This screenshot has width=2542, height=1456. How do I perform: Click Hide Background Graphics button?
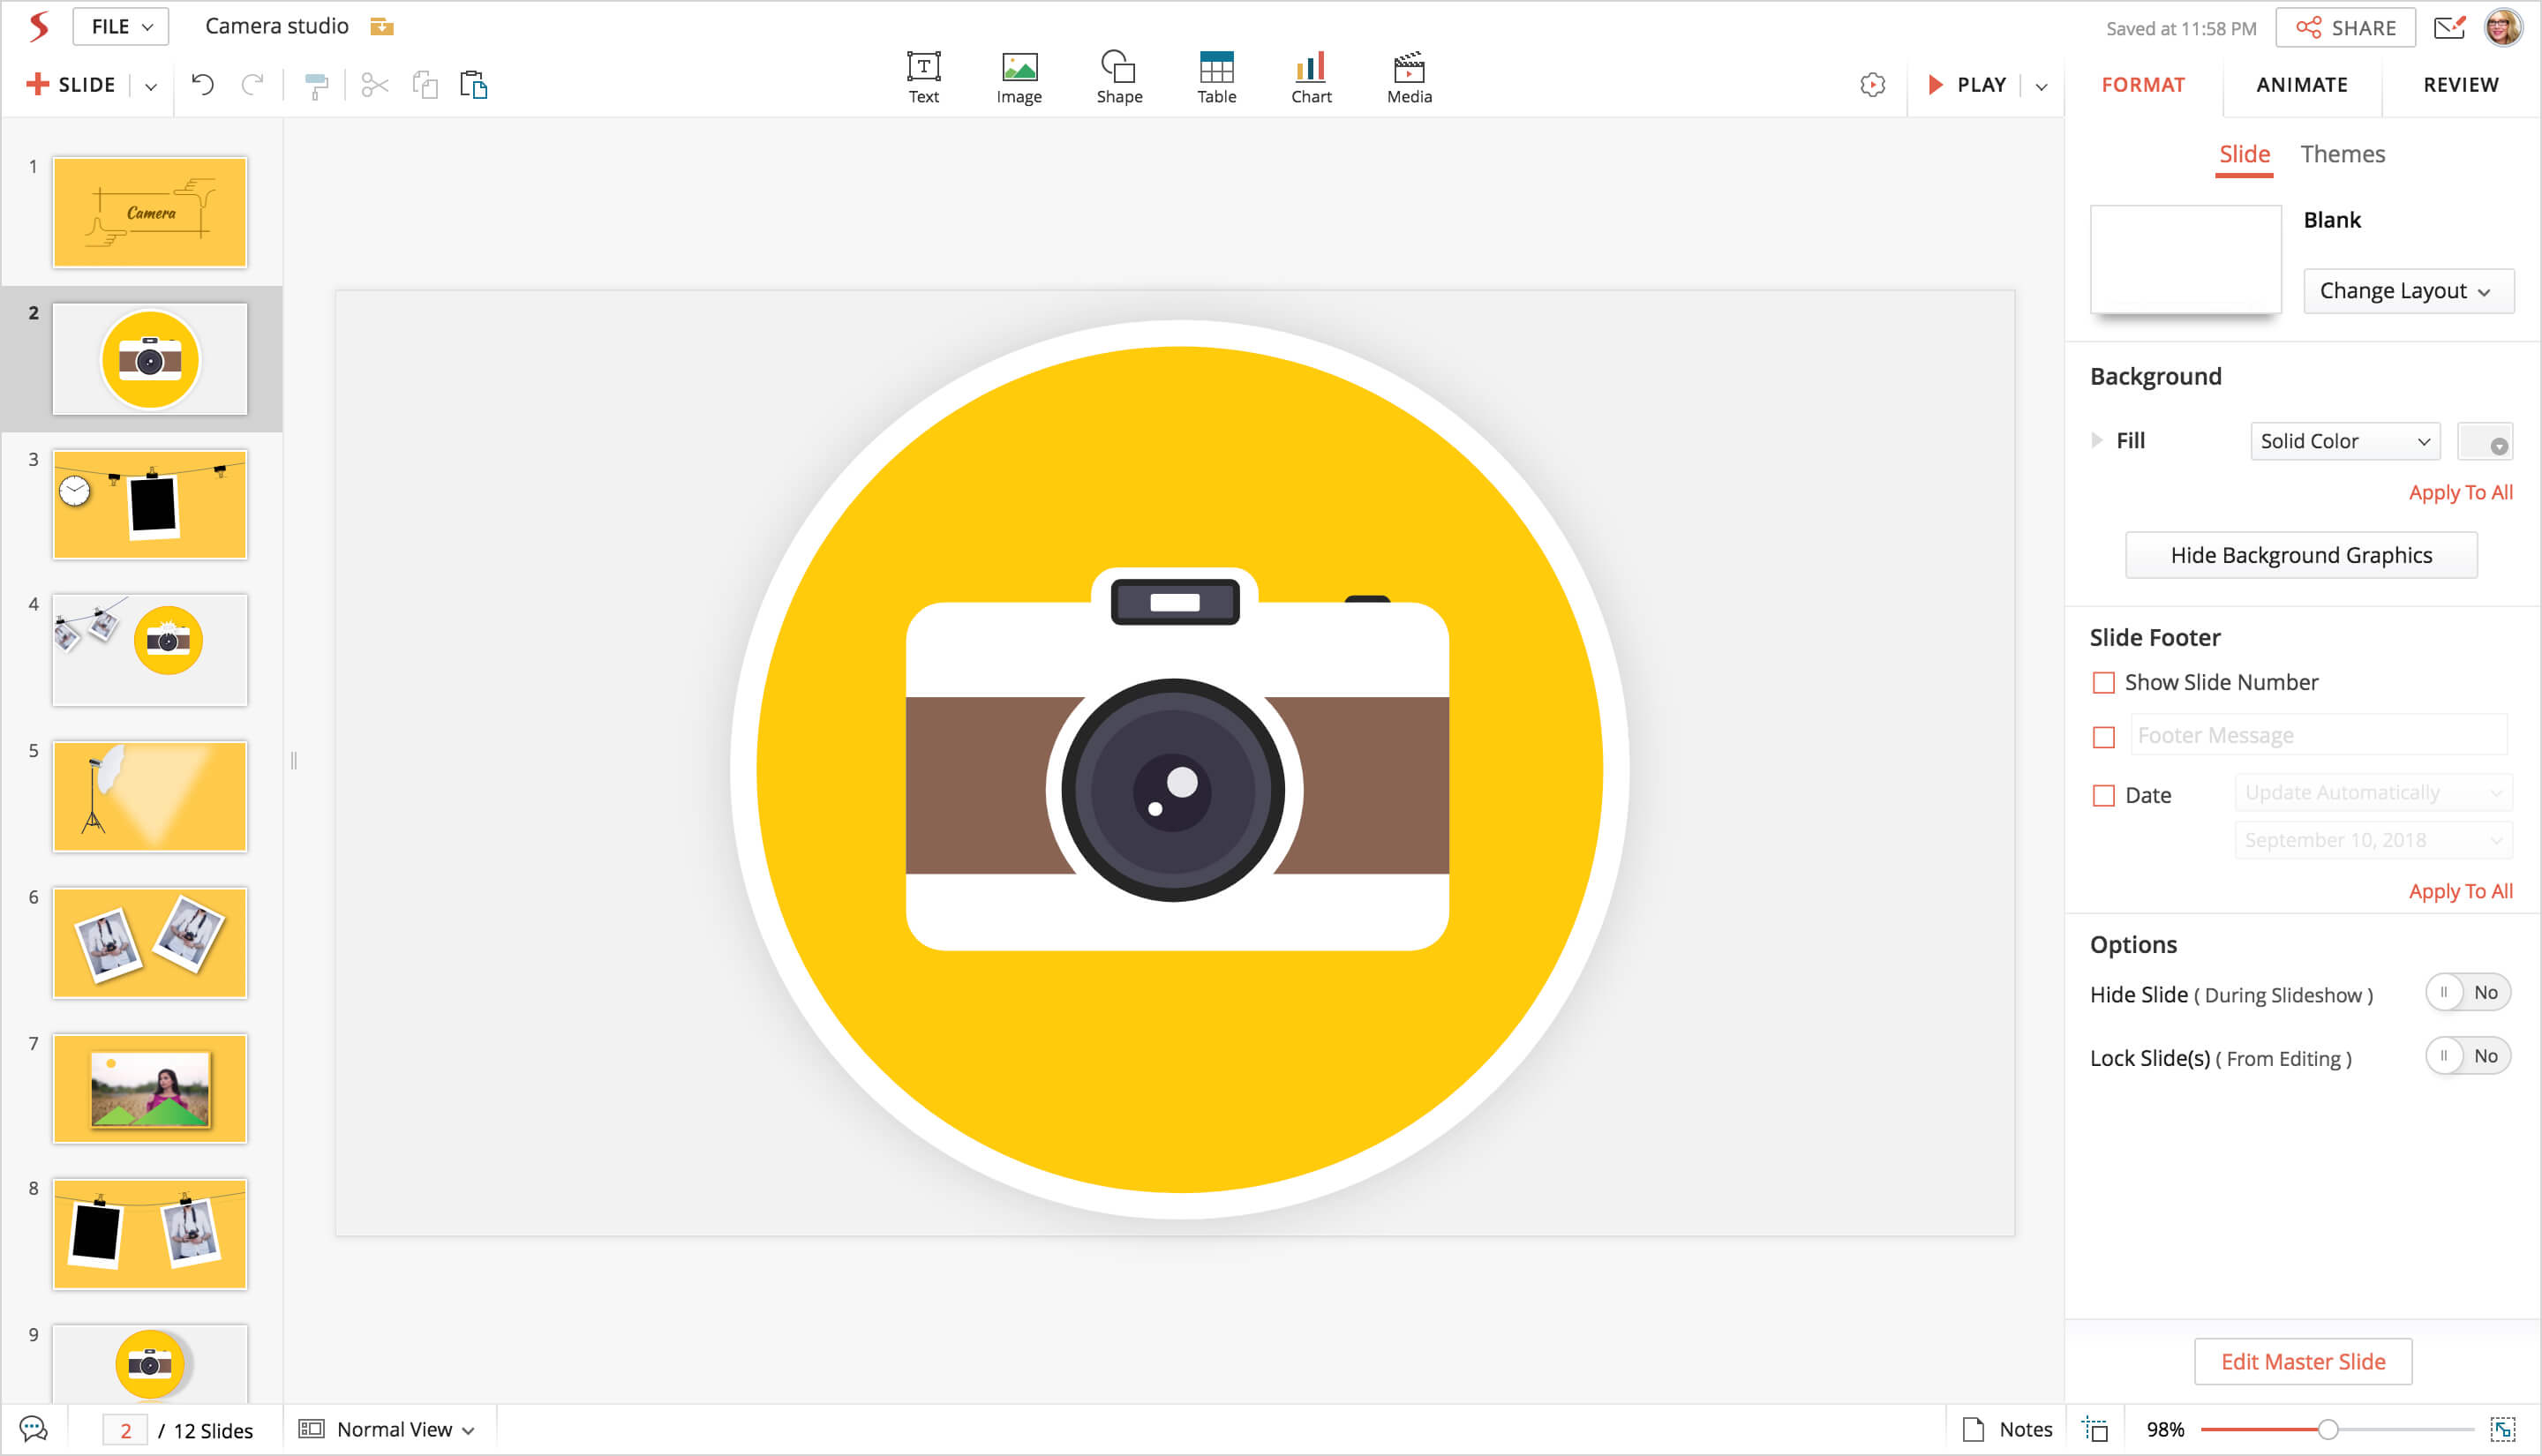[x=2300, y=555]
